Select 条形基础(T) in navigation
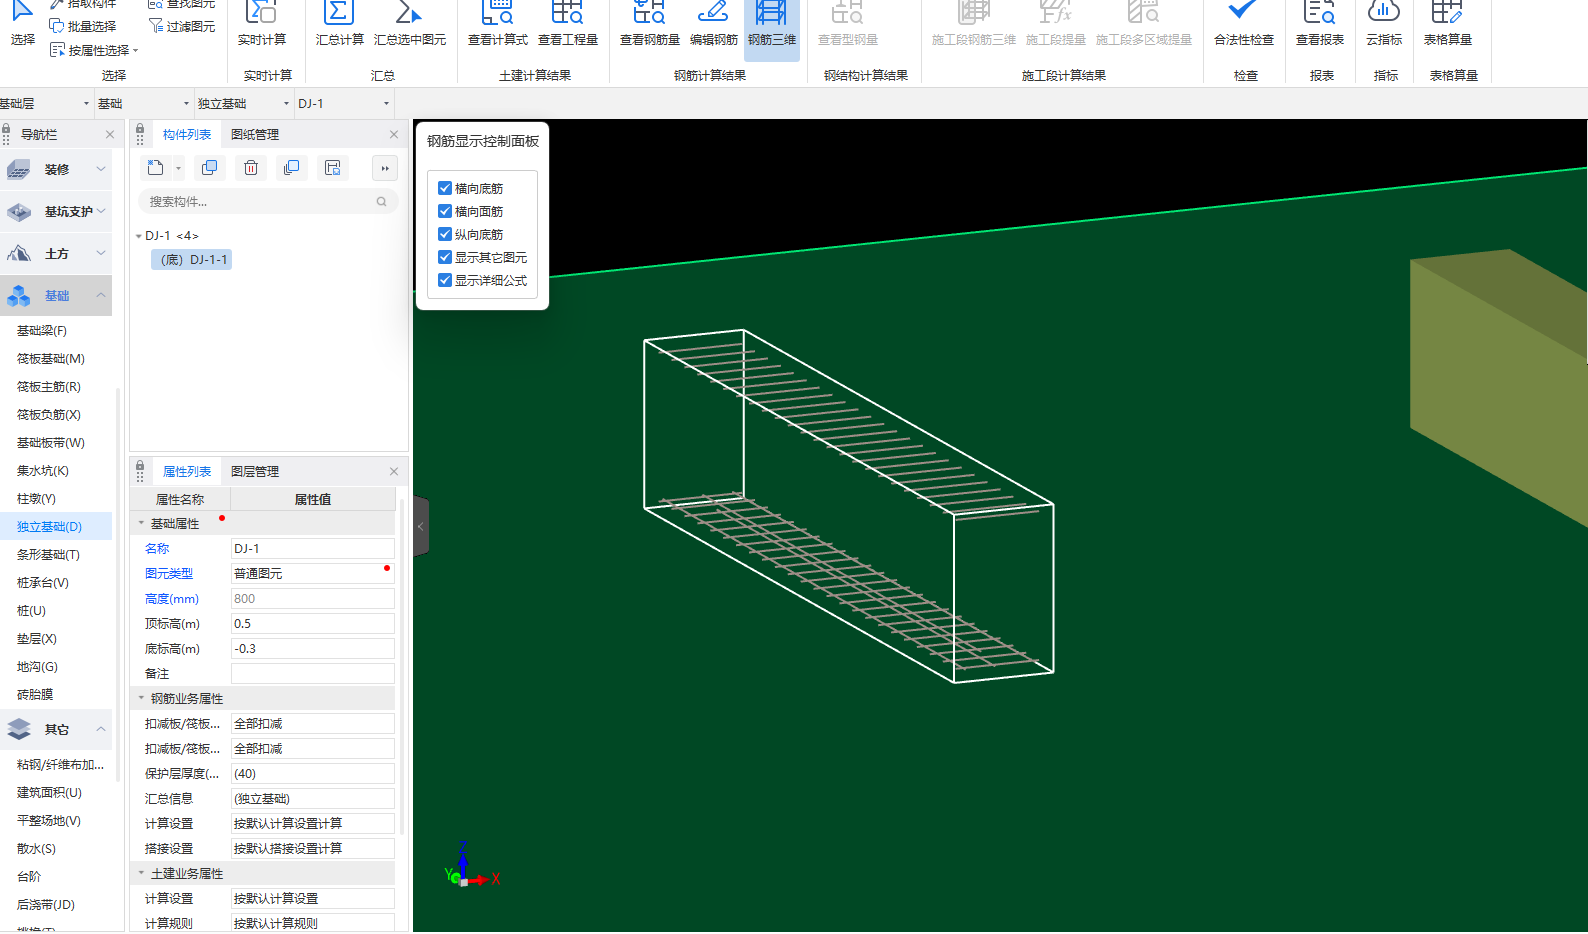 [48, 555]
